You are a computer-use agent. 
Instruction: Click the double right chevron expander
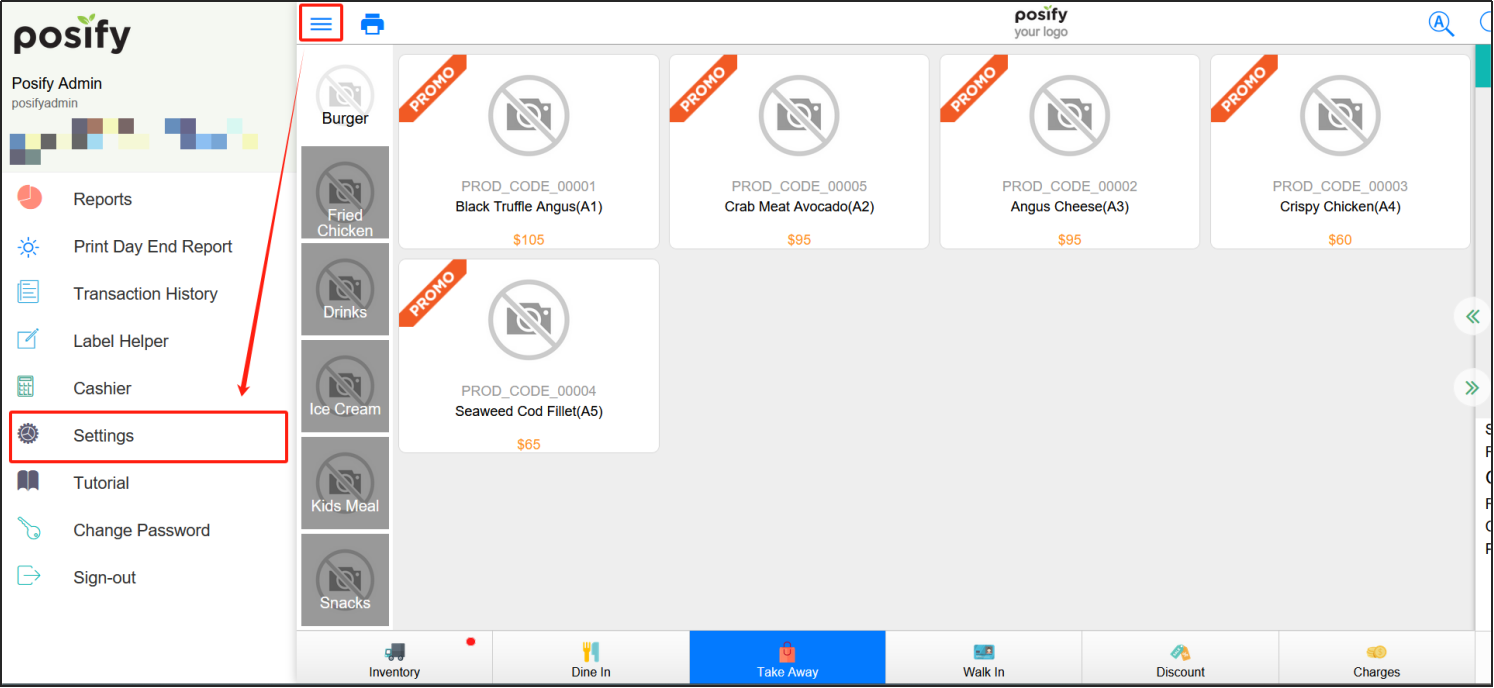[x=1472, y=387]
